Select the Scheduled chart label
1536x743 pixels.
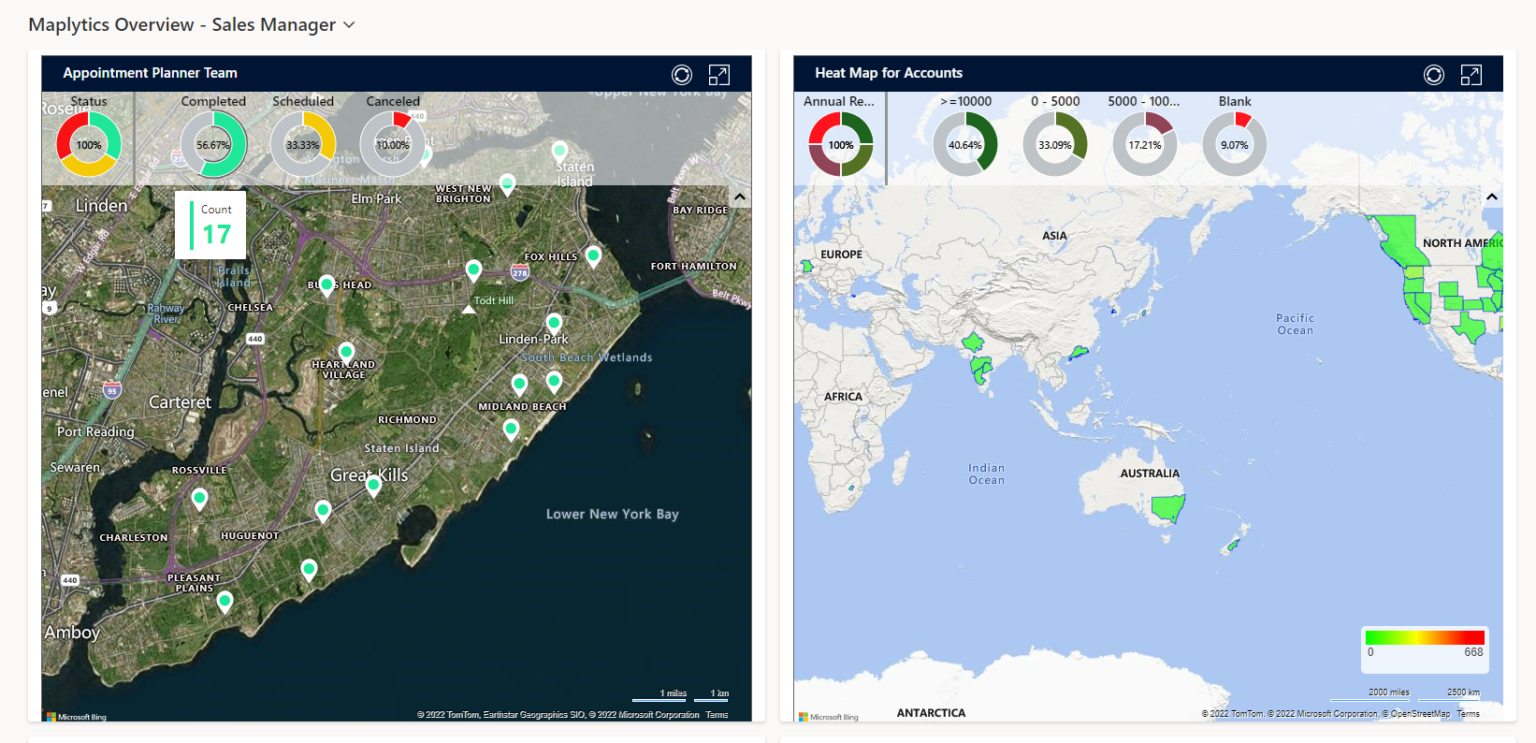point(302,101)
